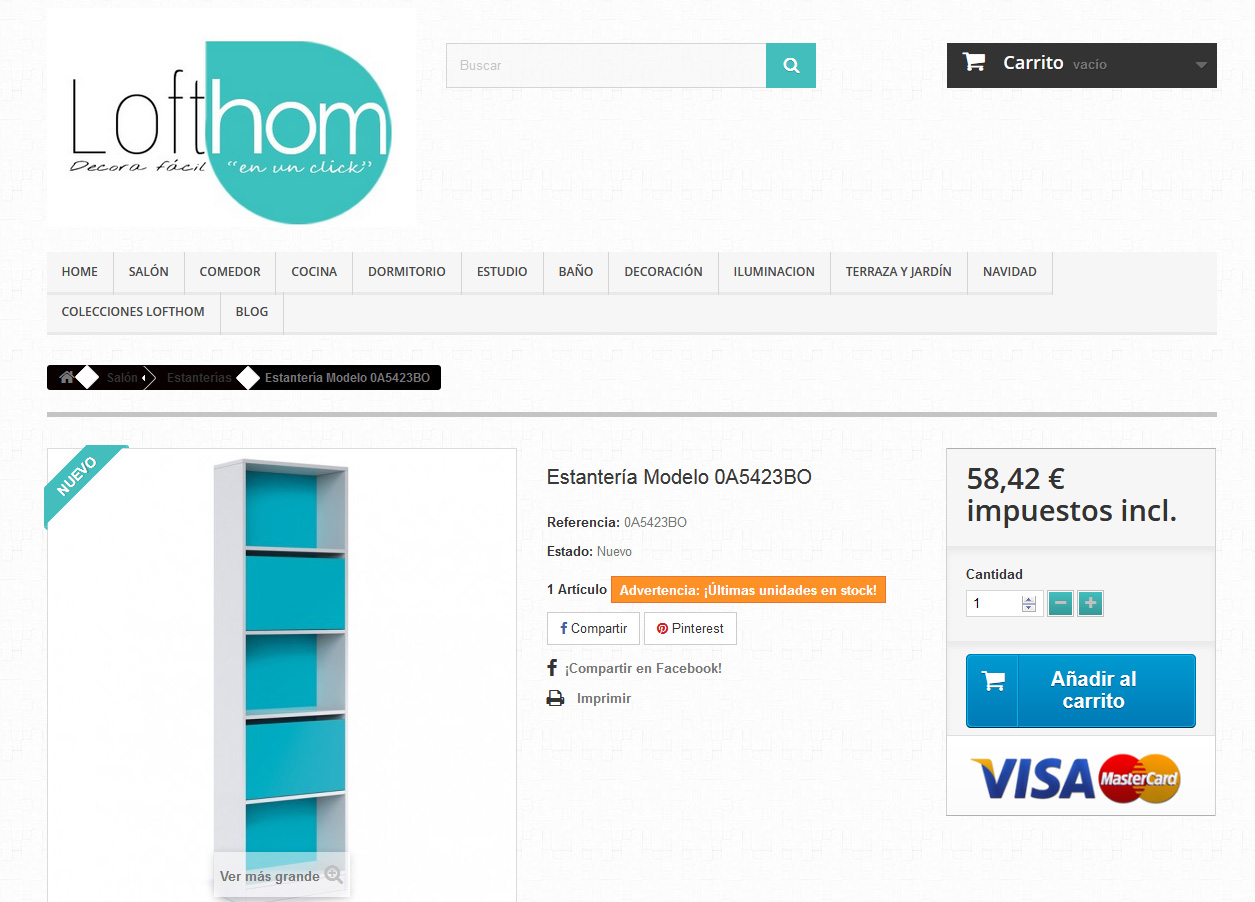Image resolution: width=1255 pixels, height=902 pixels.
Task: Click the quantity spinner arrows
Action: coord(1028,604)
